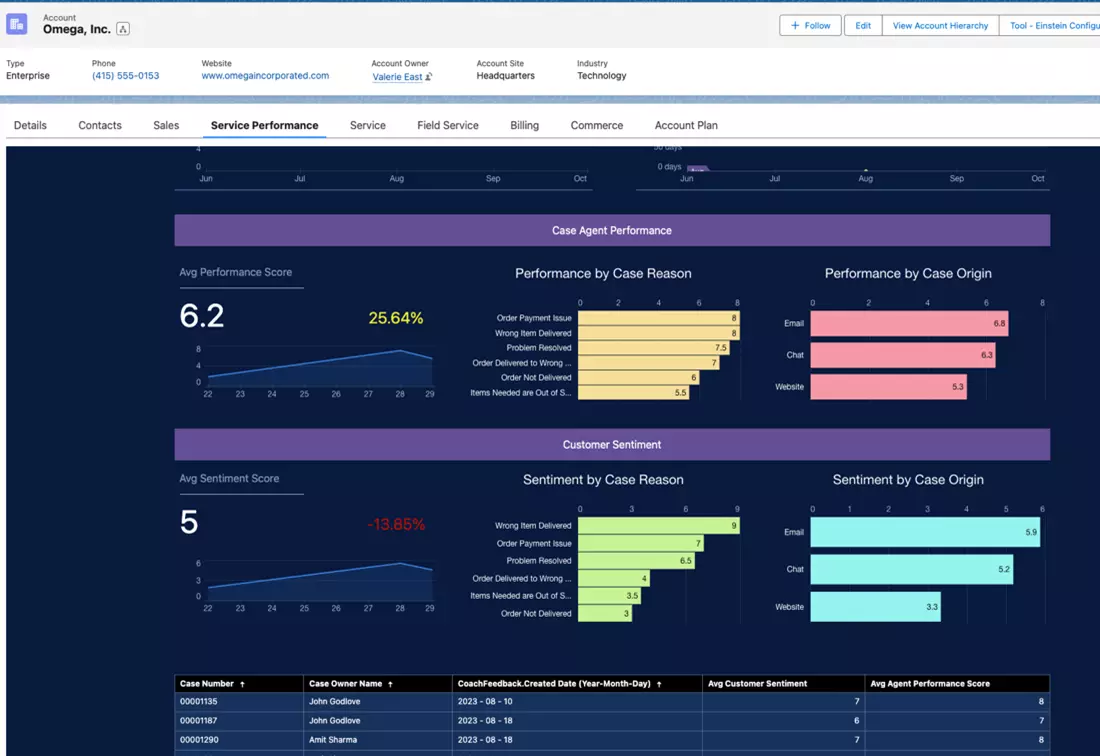The height and width of the screenshot is (756, 1100).
Task: Click the Wrong Item Delivered sentiment bar
Action: coord(659,525)
